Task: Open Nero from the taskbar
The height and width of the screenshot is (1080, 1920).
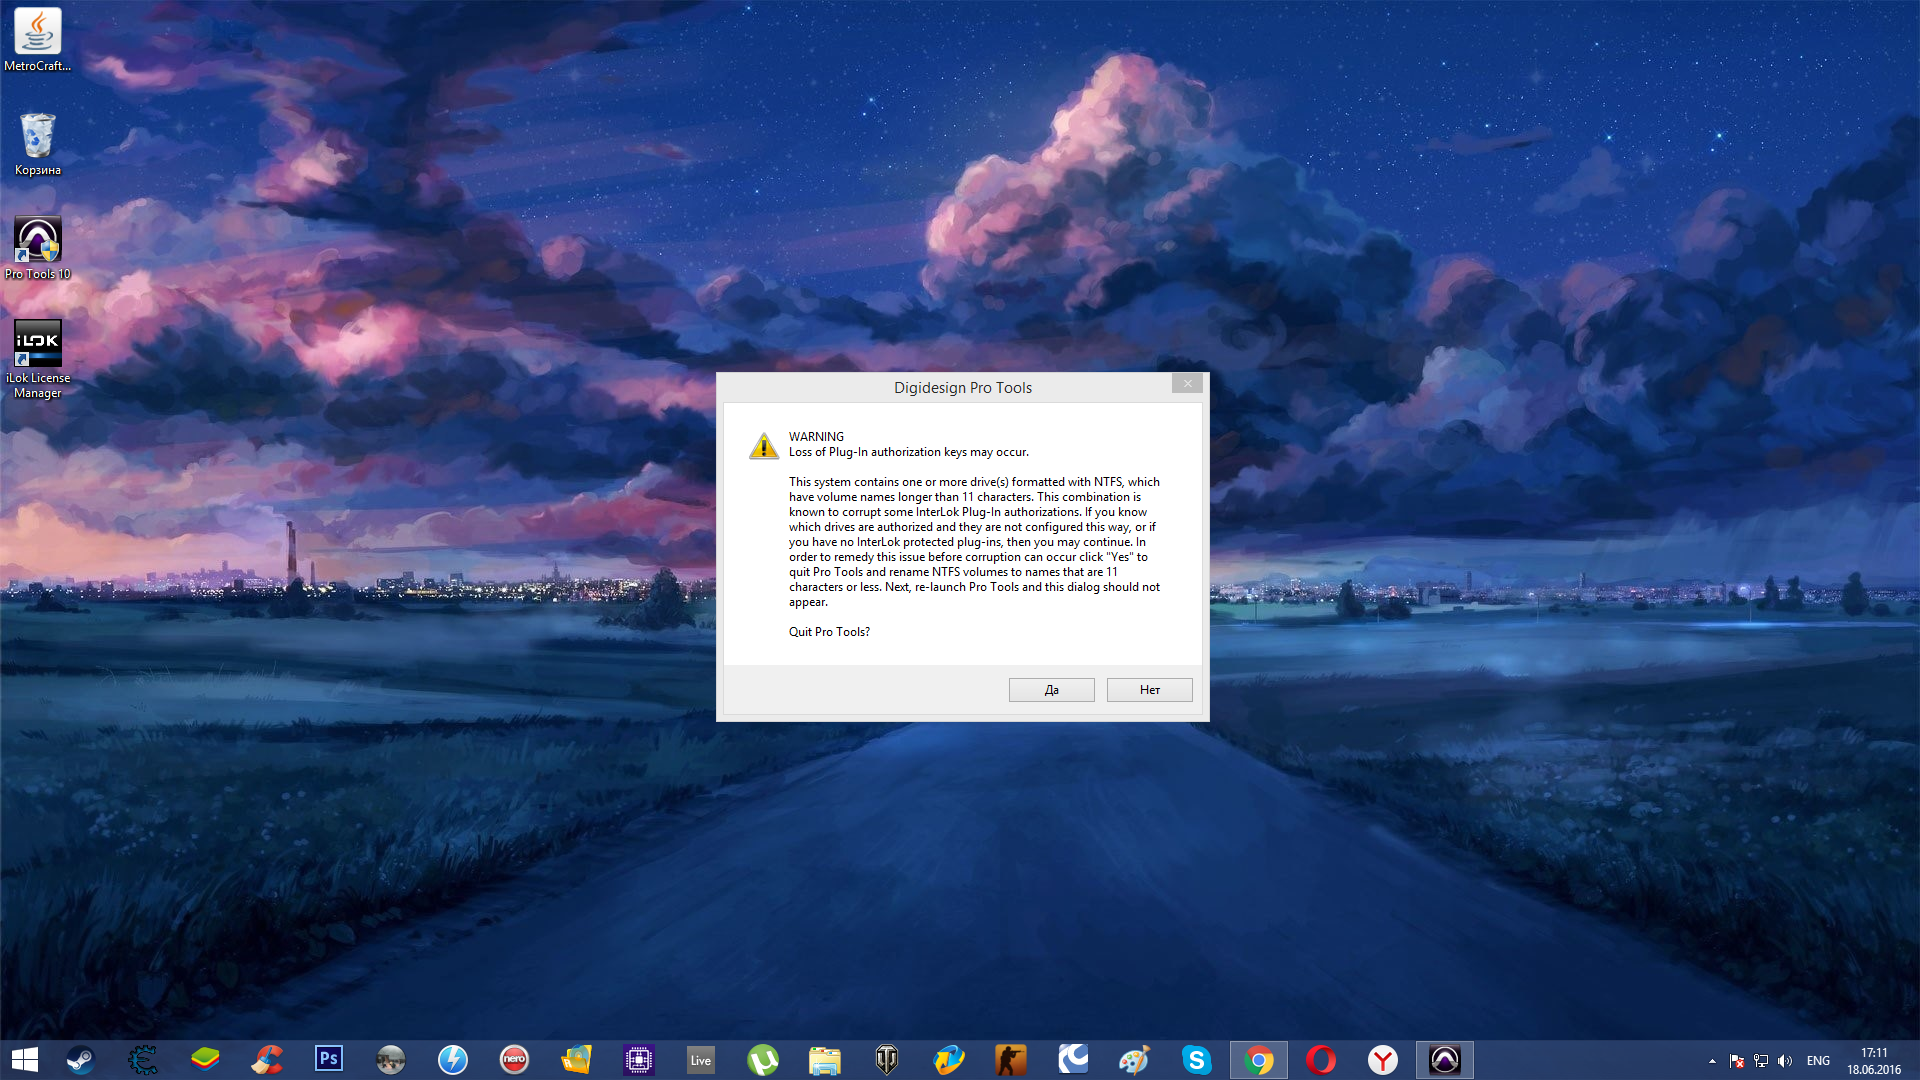Action: 515,1060
